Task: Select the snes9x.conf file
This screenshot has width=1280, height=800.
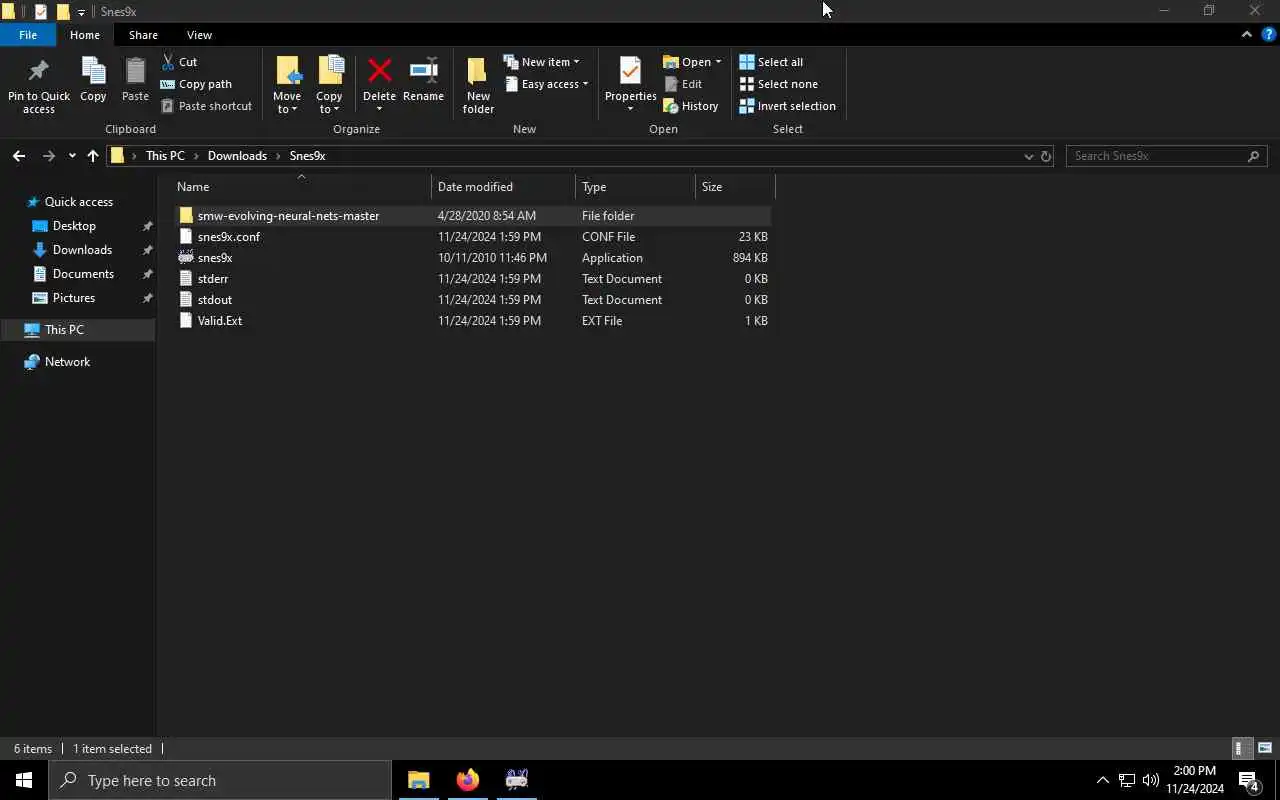Action: (x=471, y=237)
